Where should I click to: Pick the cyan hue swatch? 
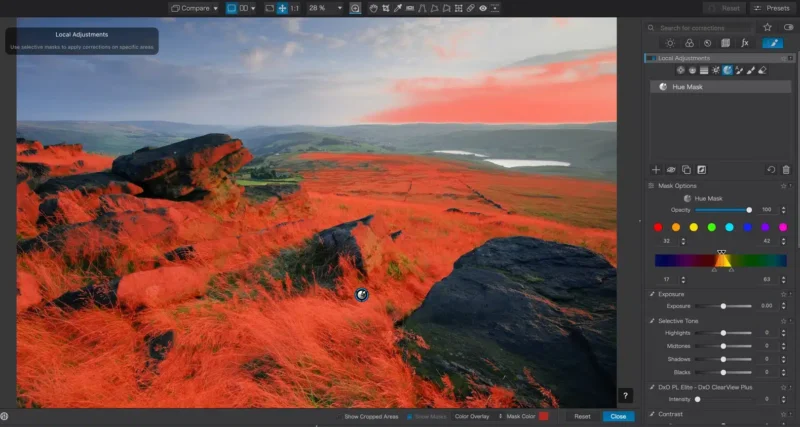tap(730, 228)
